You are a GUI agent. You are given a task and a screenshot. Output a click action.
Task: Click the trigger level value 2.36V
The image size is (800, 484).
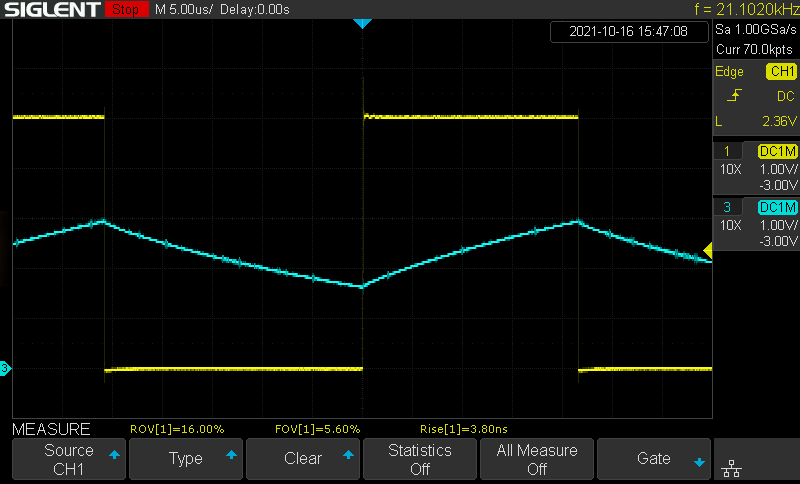(x=779, y=121)
